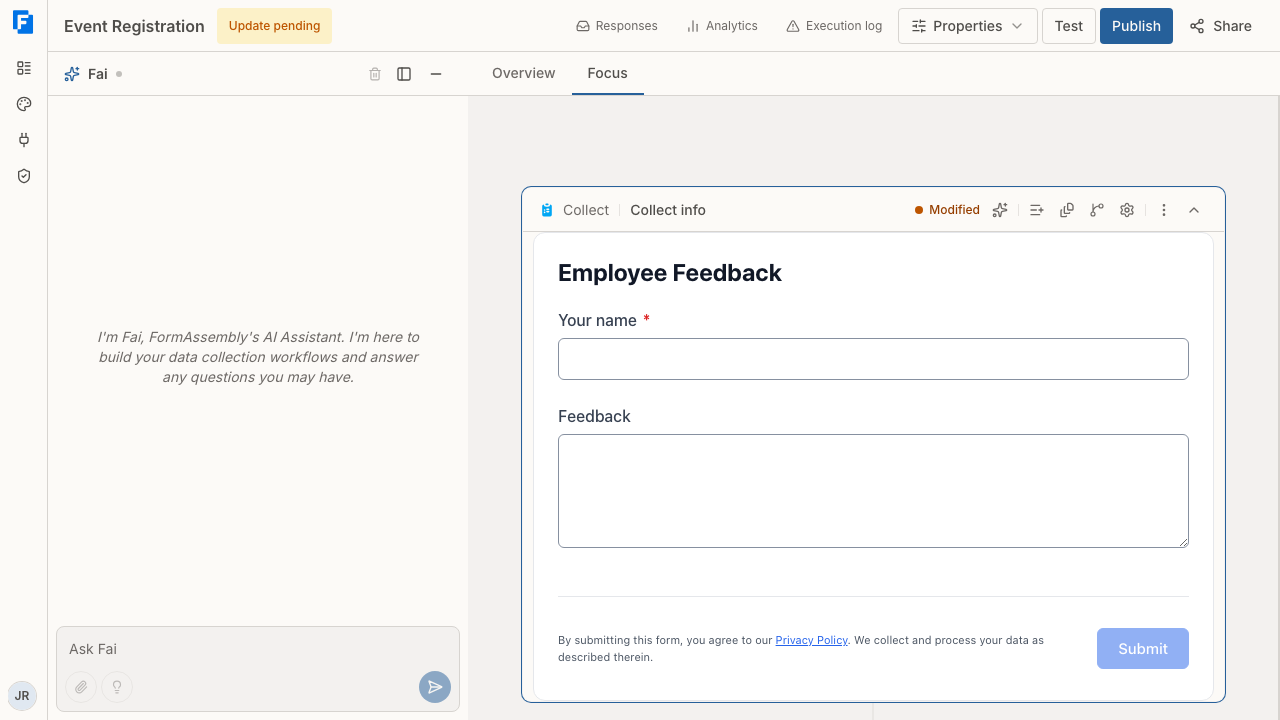Select the Focus tab
The image size is (1280, 720).
tap(608, 73)
